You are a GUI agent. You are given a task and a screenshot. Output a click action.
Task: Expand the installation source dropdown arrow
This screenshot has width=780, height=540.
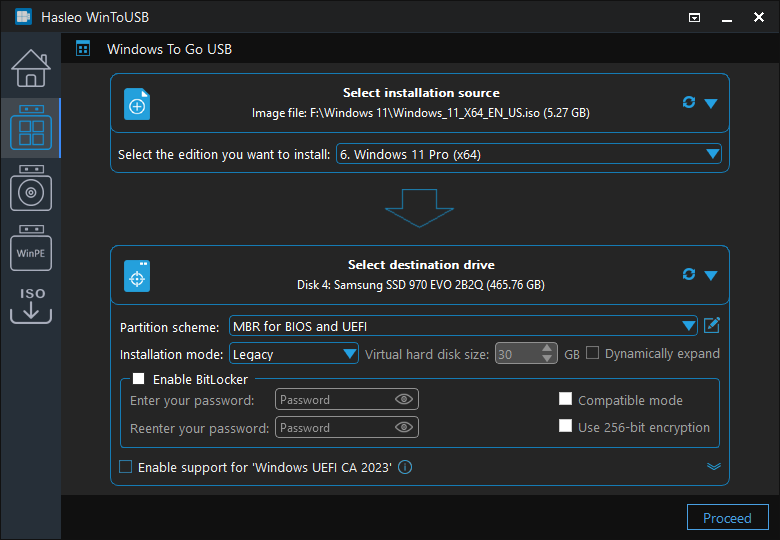tap(711, 103)
